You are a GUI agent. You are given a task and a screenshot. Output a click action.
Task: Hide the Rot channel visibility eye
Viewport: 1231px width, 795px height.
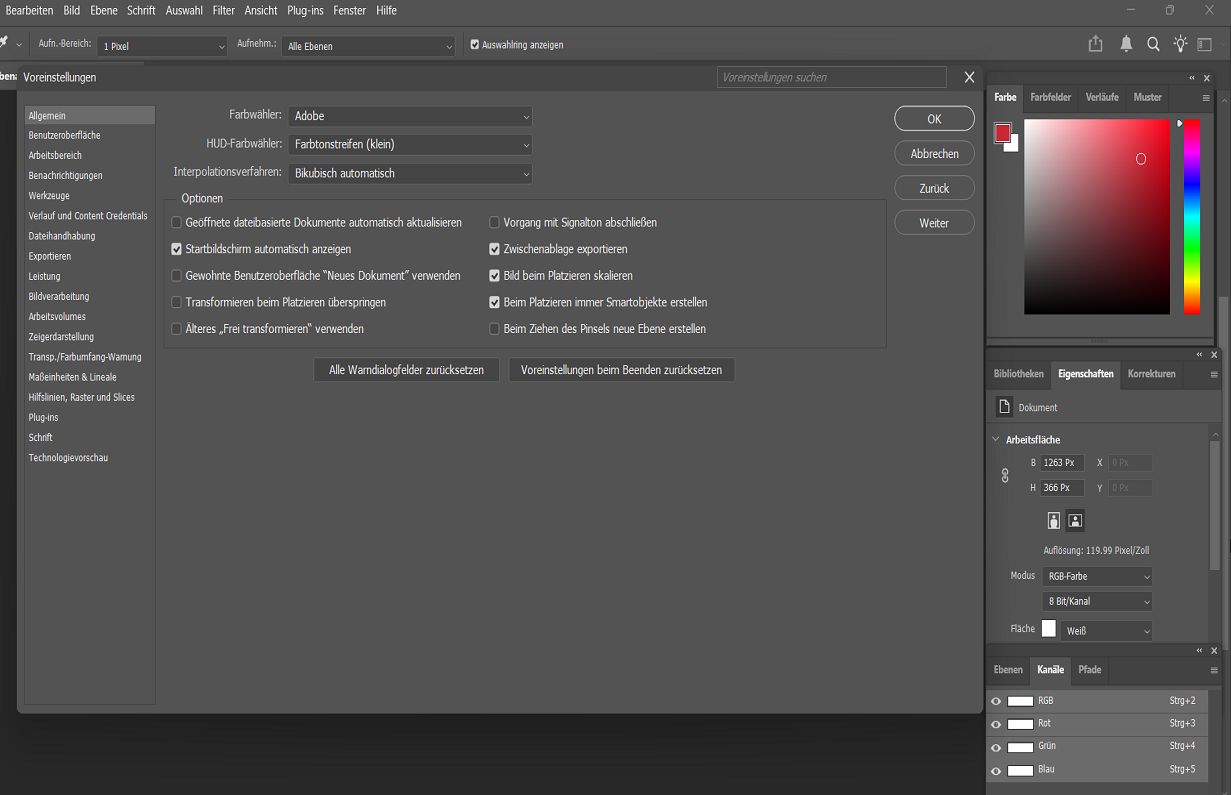coord(995,723)
